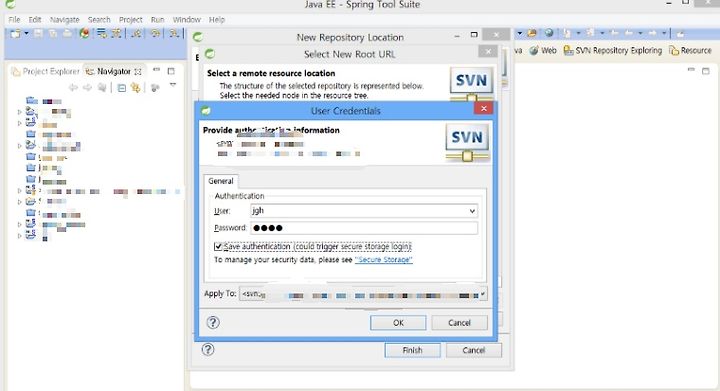The height and width of the screenshot is (391, 720).
Task: Open the Navigator view menu triangle
Action: tap(173, 85)
